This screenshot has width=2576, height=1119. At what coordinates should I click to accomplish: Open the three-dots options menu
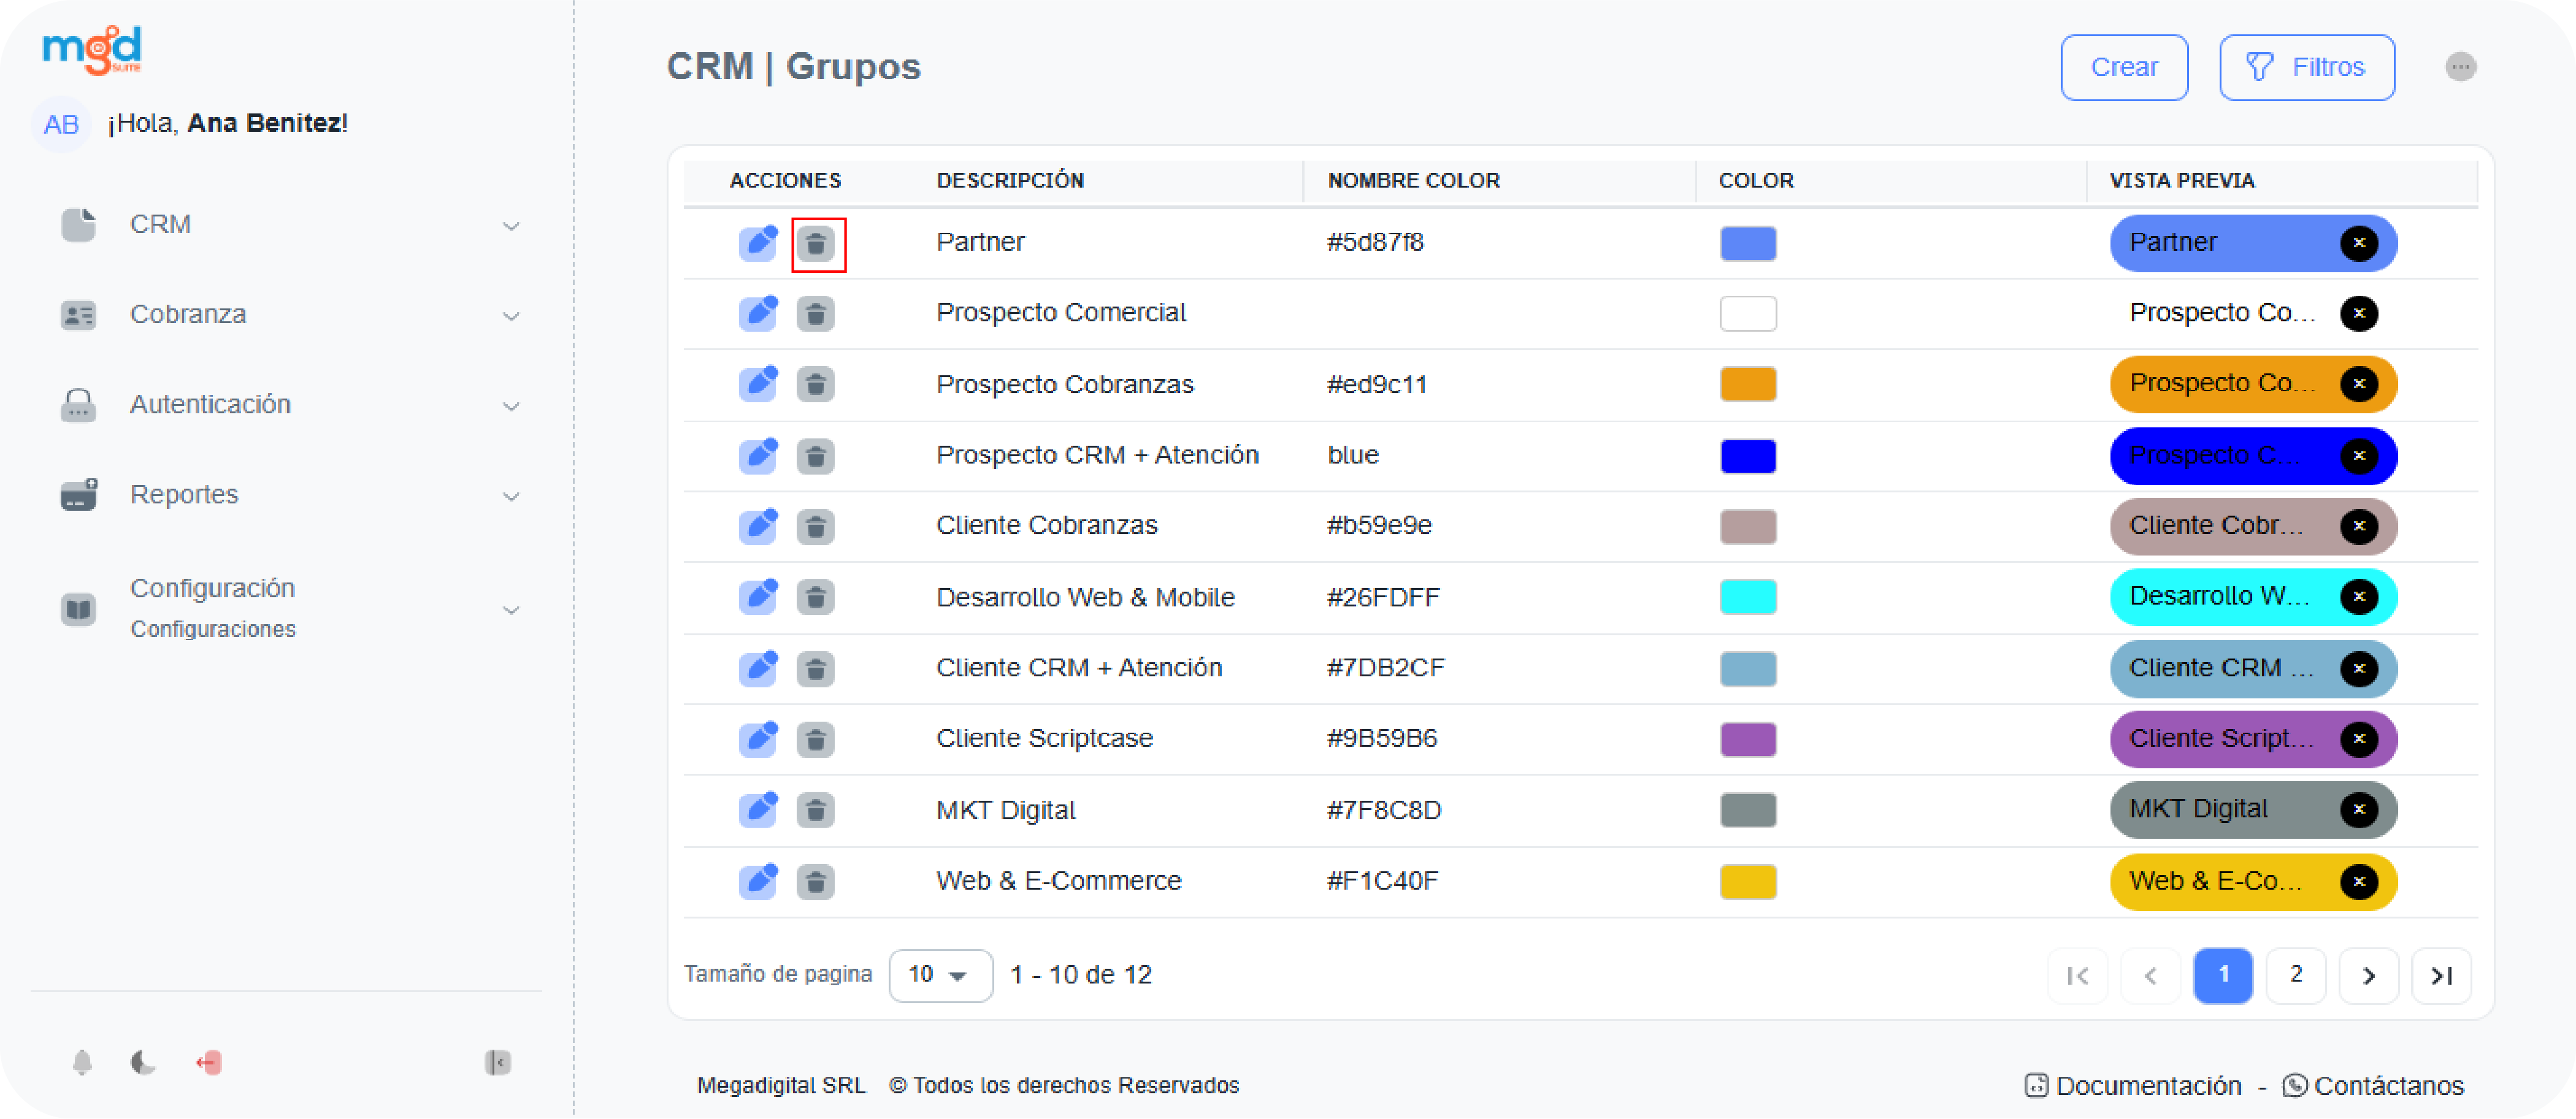coord(2461,67)
